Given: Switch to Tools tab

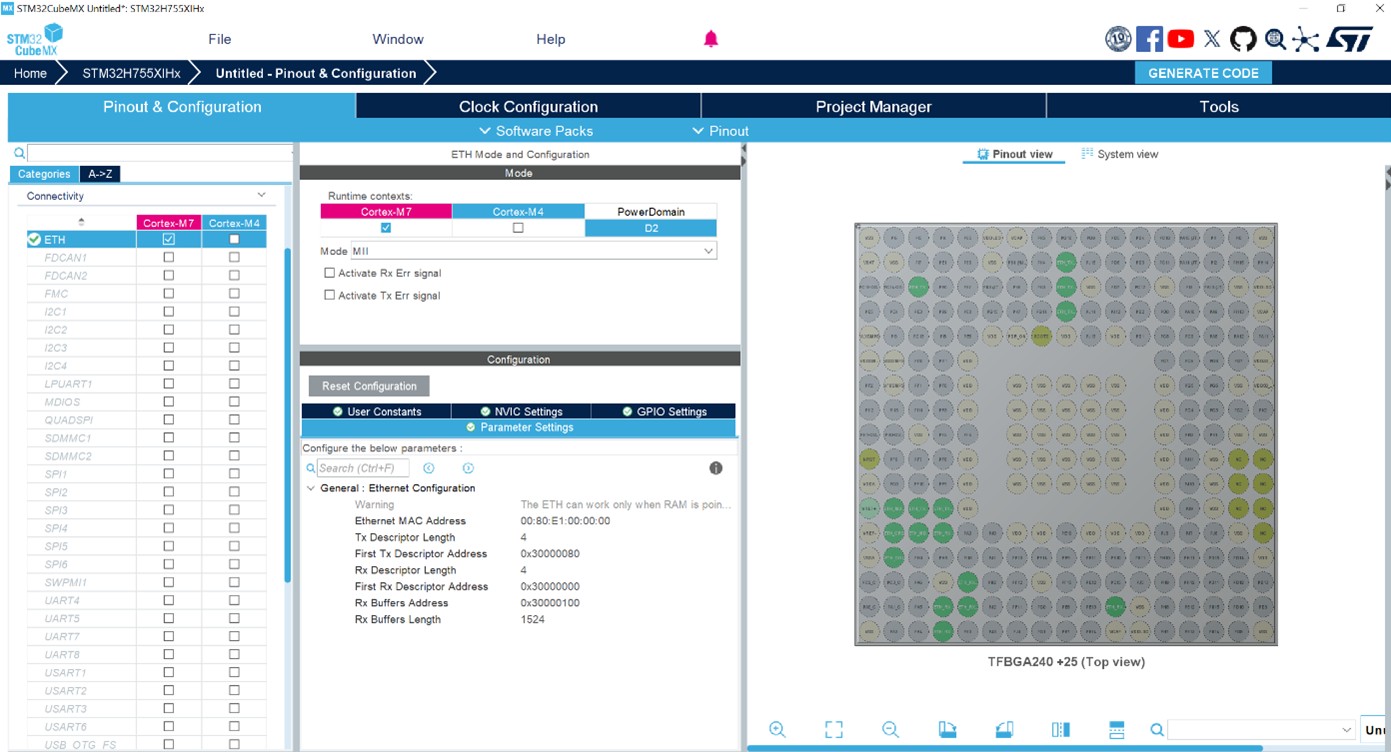Looking at the screenshot, I should pos(1219,107).
